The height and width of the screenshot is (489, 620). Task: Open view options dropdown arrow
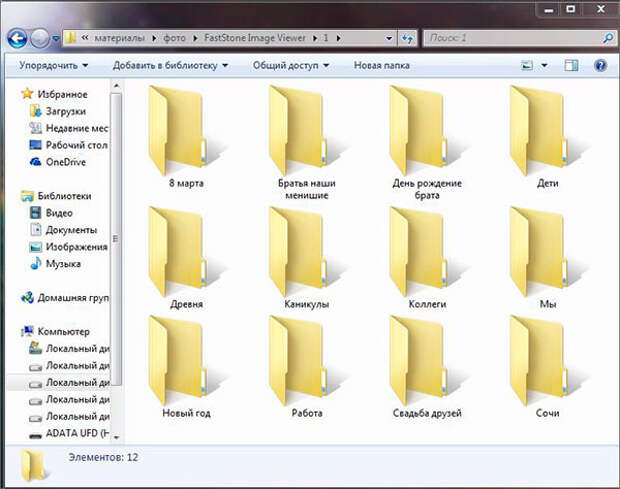[544, 65]
